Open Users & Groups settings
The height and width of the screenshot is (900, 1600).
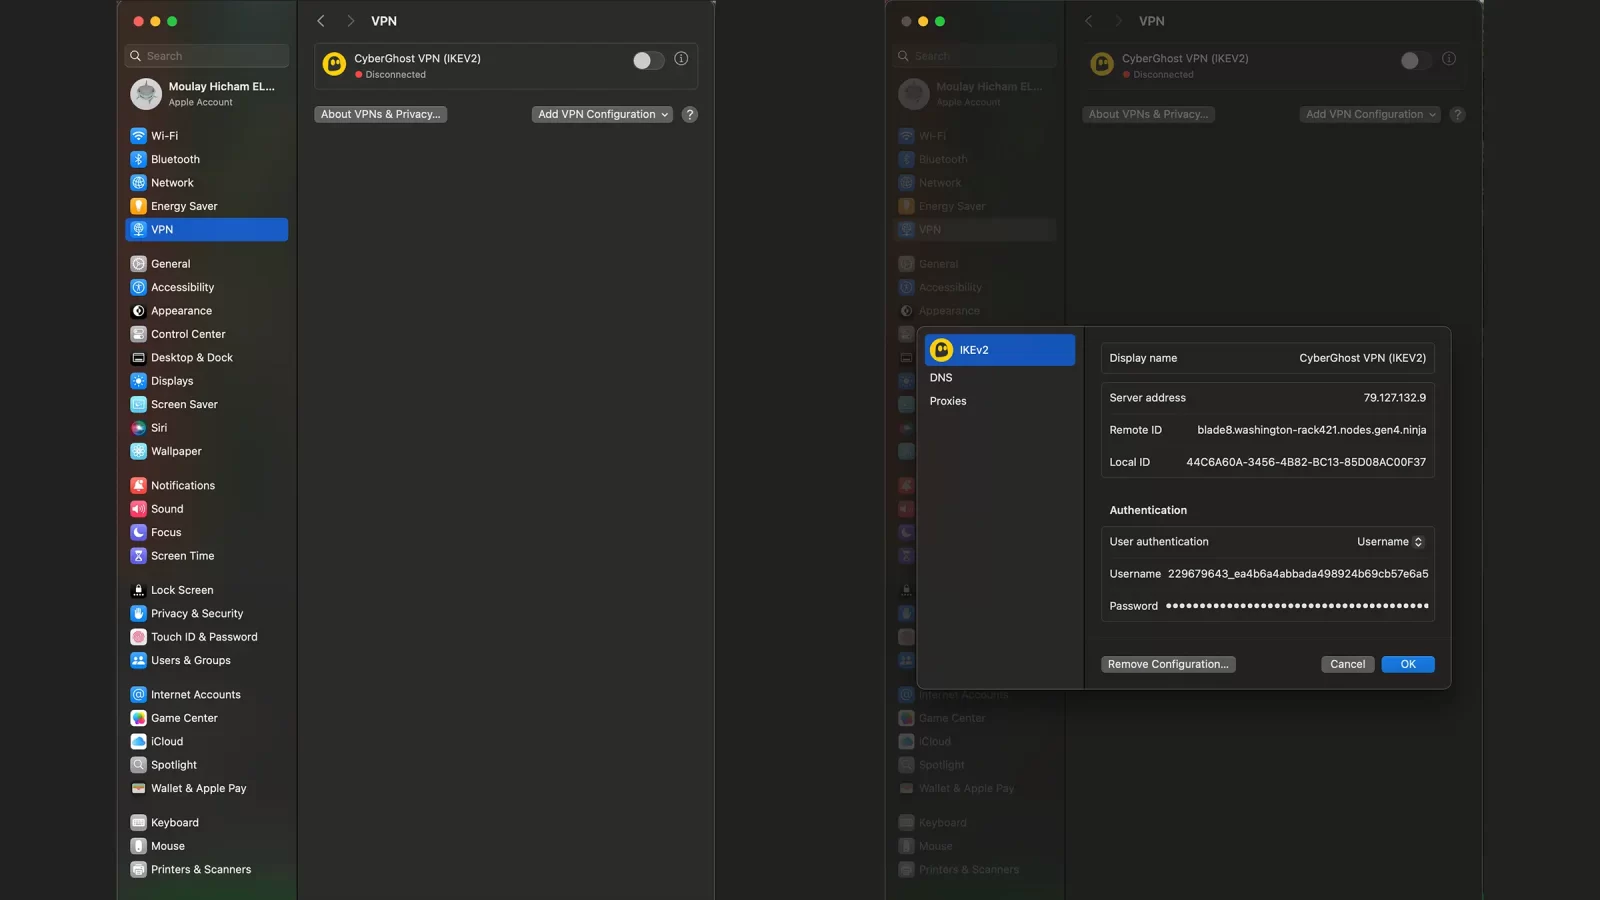[x=206, y=660]
